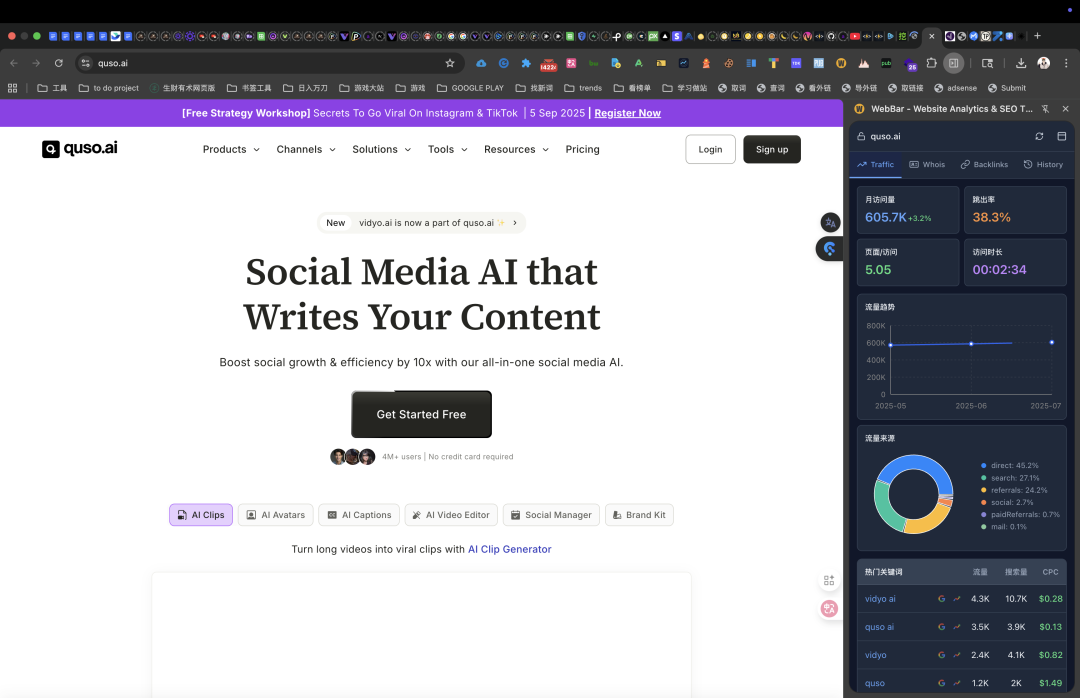Open the GOOGLE PLAY bookmarks folder
The width and height of the screenshot is (1080, 698).
(470, 88)
